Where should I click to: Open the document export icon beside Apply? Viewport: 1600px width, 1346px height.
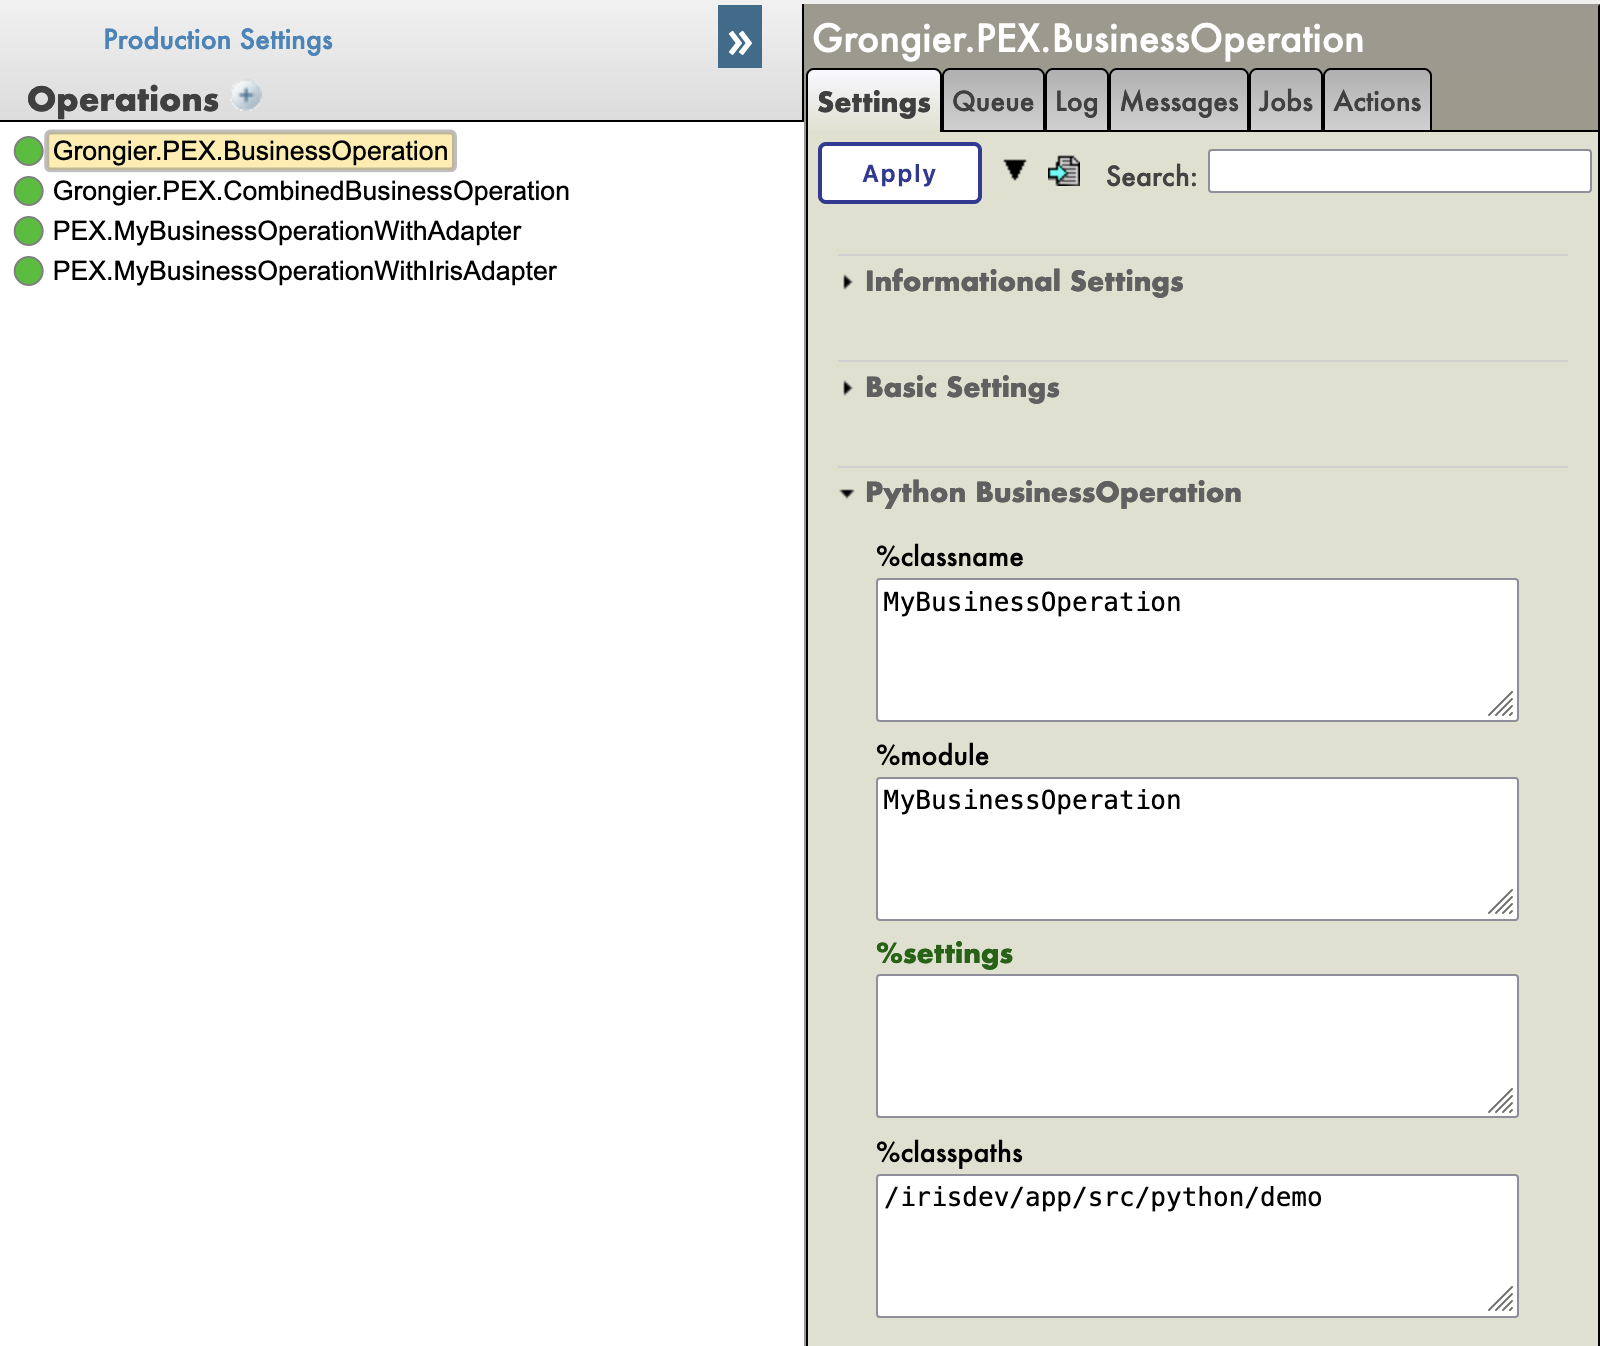(1063, 171)
